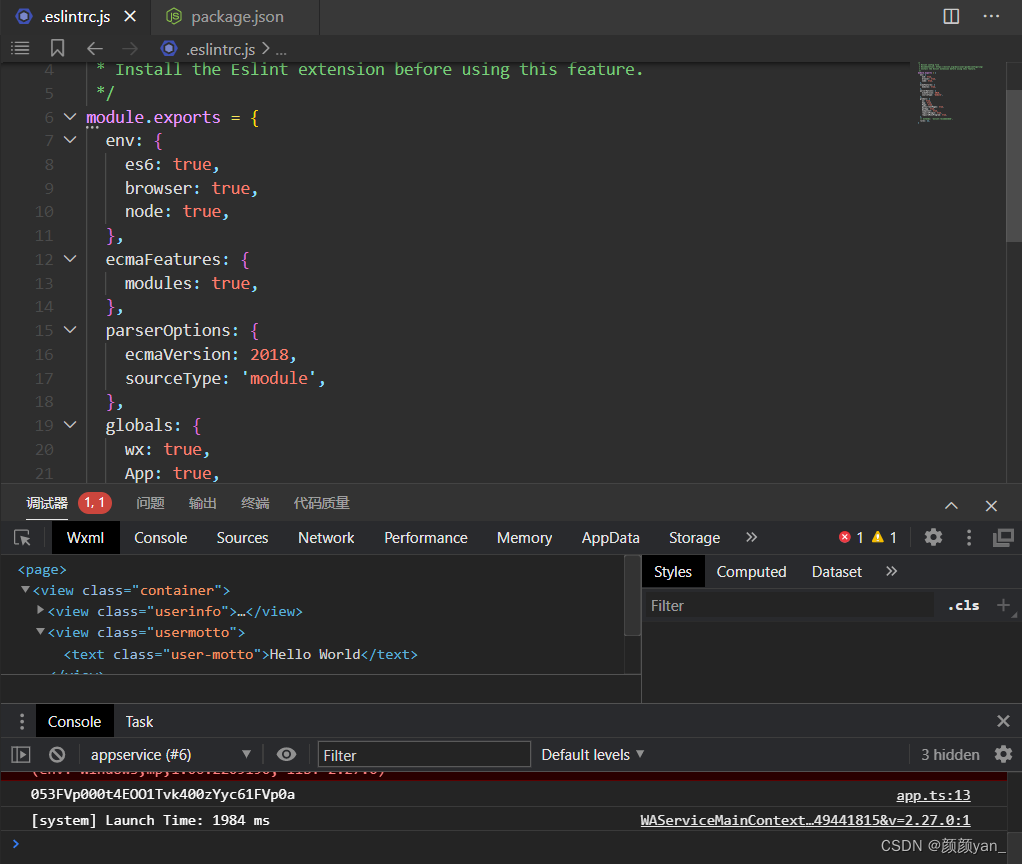Open the Default levels dropdown
1022x864 pixels.
592,755
